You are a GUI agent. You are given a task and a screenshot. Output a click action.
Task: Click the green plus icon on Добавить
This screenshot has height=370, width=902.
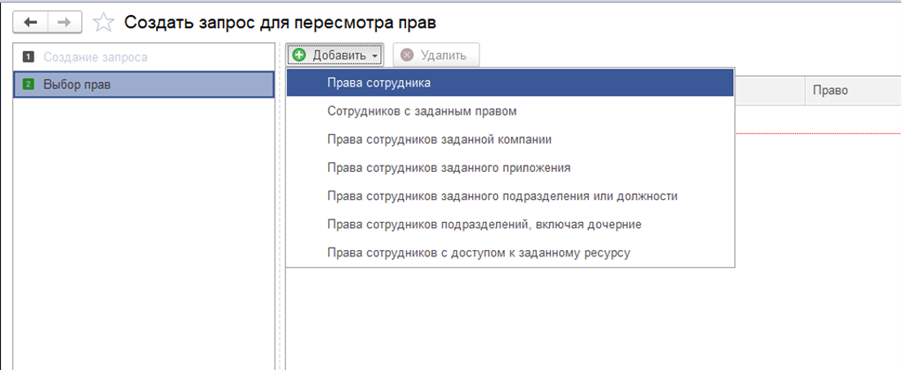[299, 55]
